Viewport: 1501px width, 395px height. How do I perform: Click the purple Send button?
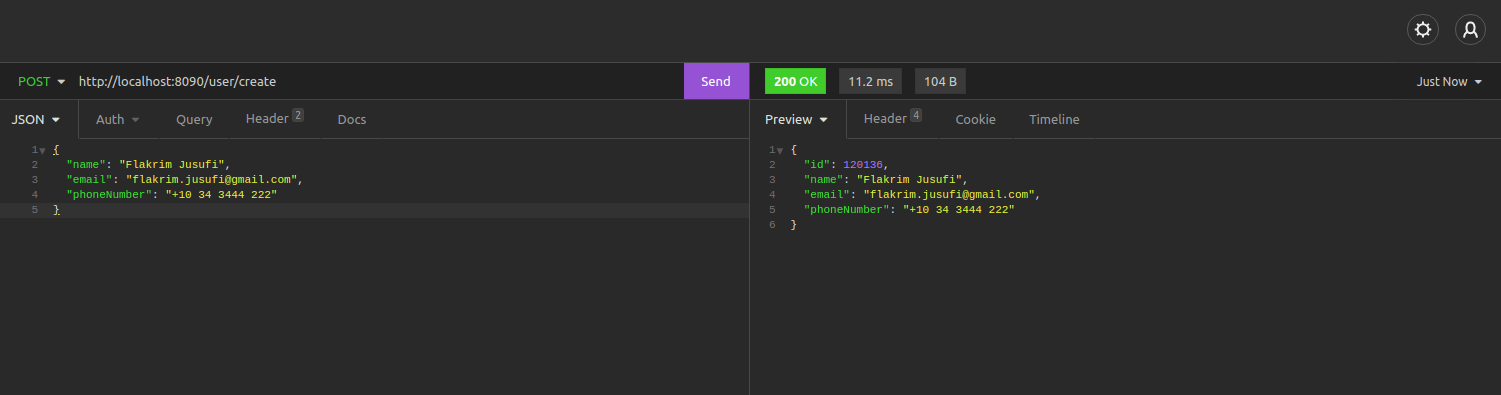(x=716, y=81)
